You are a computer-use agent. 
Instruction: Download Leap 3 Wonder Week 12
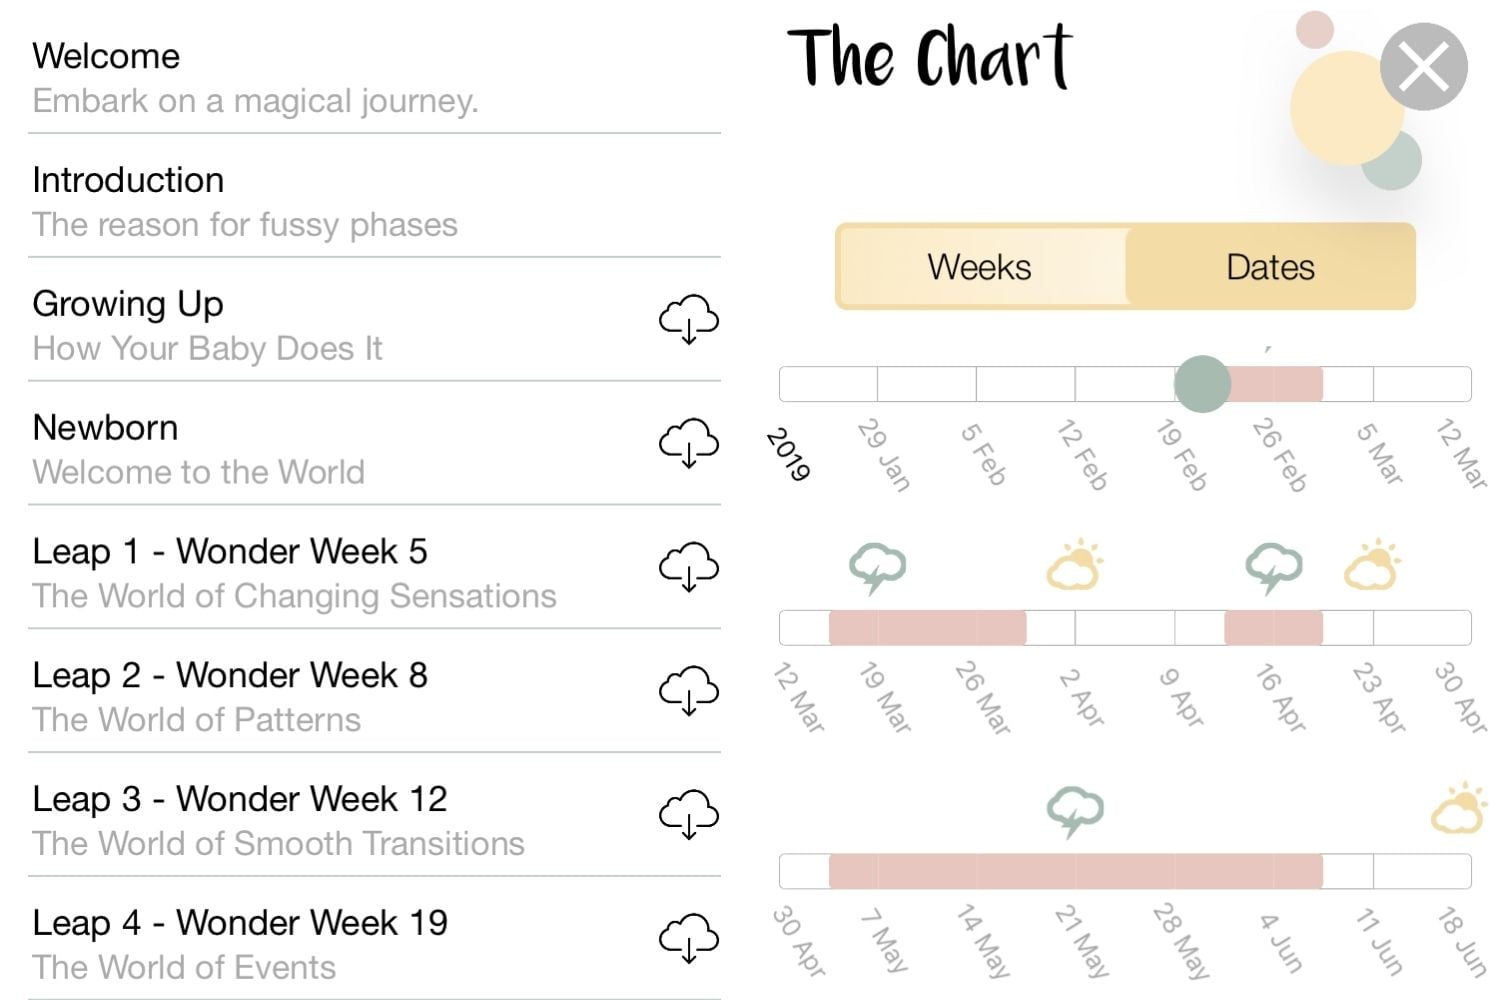pyautogui.click(x=688, y=815)
